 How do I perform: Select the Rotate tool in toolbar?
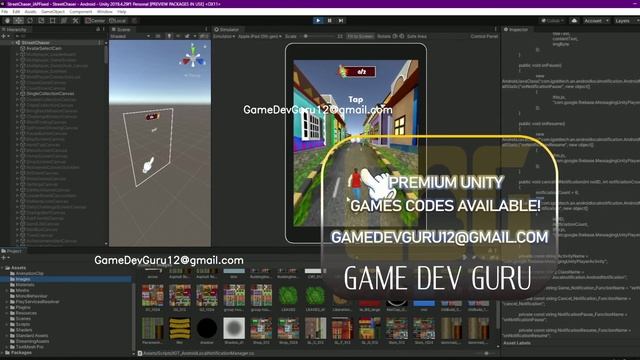30,20
